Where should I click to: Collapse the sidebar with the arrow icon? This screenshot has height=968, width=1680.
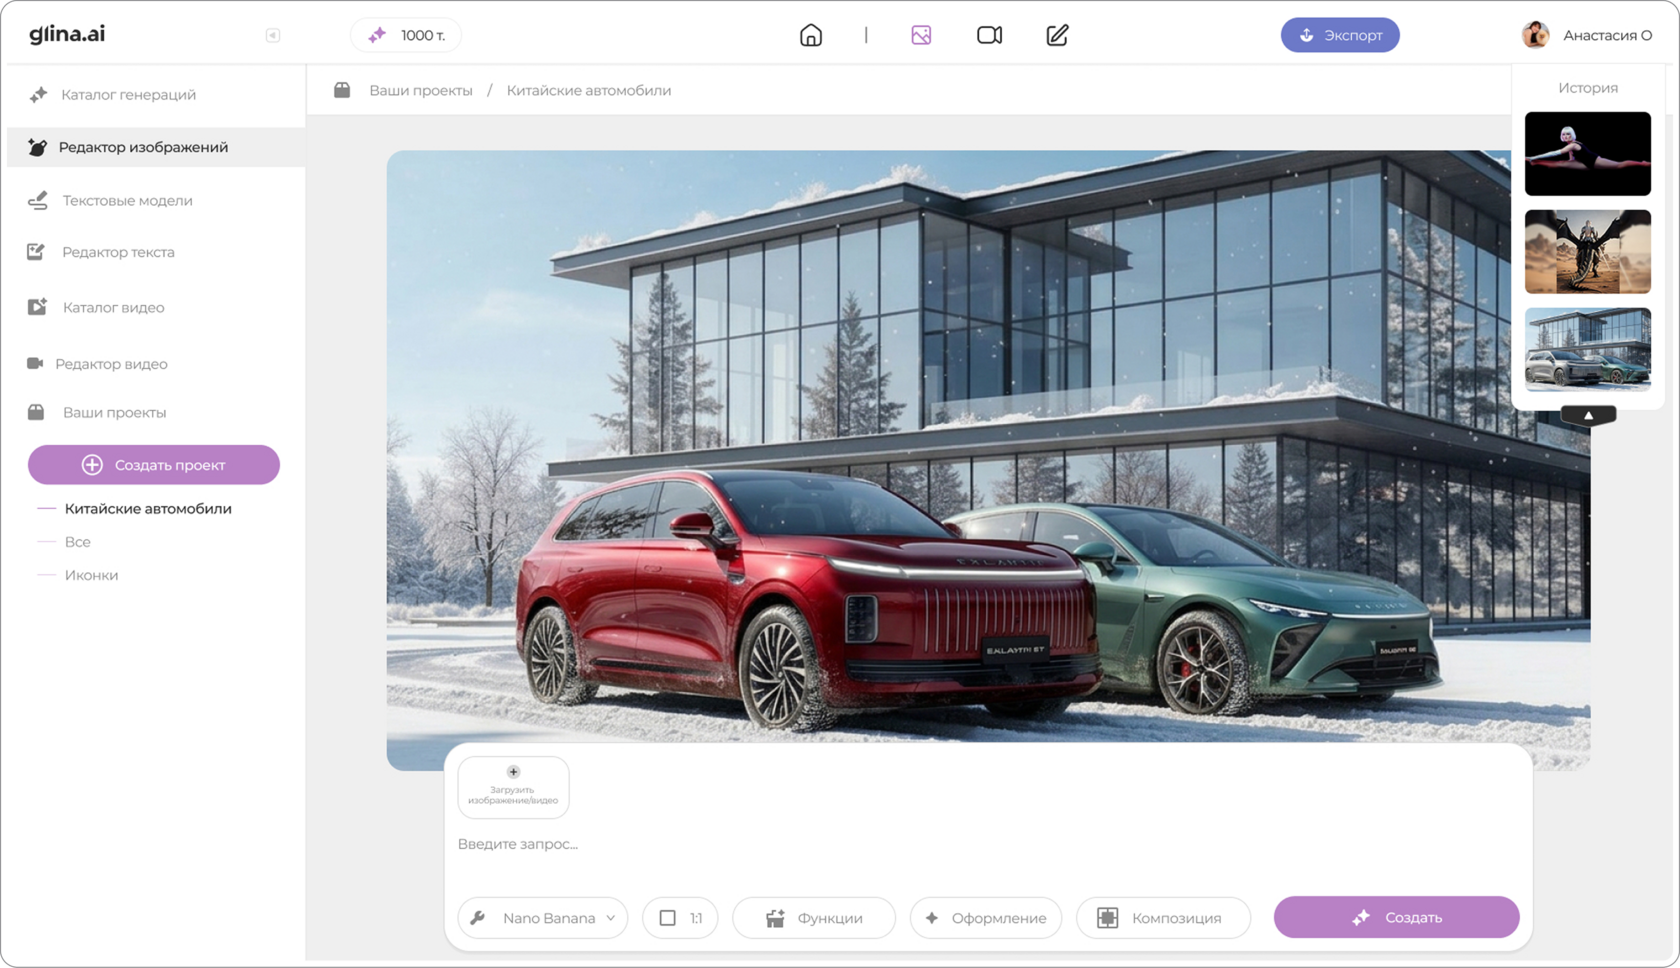coord(273,36)
